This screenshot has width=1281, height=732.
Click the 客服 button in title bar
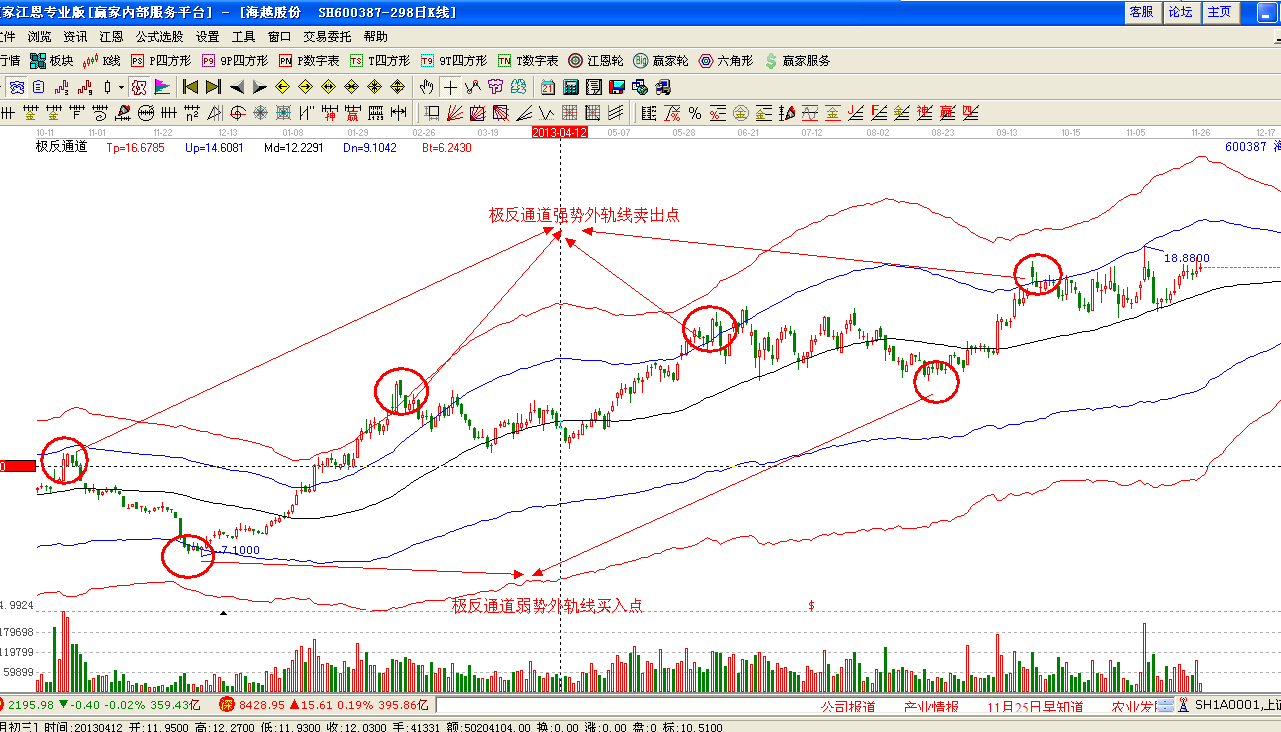point(1141,12)
